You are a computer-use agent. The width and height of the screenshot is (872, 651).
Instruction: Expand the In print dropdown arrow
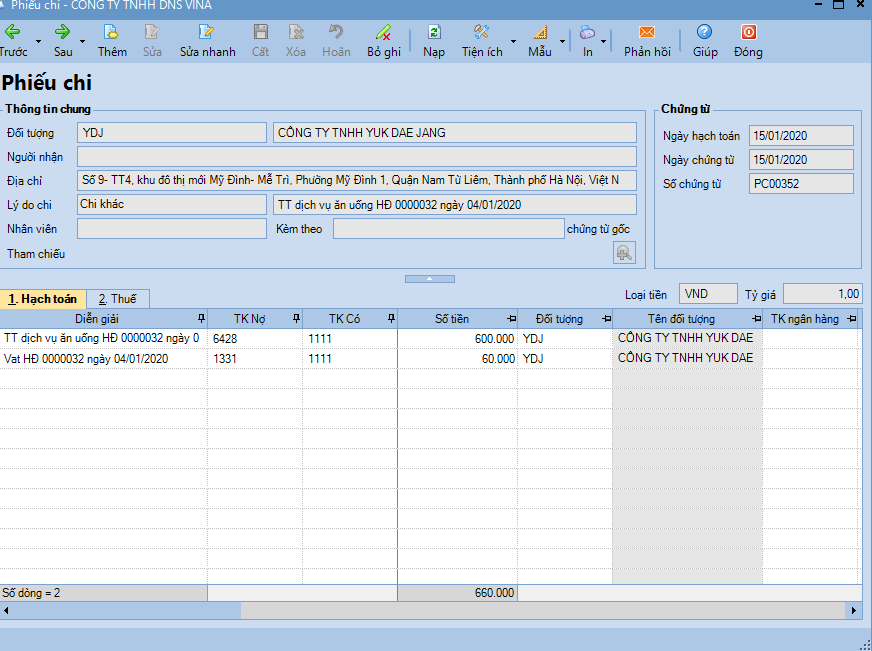coord(605,42)
